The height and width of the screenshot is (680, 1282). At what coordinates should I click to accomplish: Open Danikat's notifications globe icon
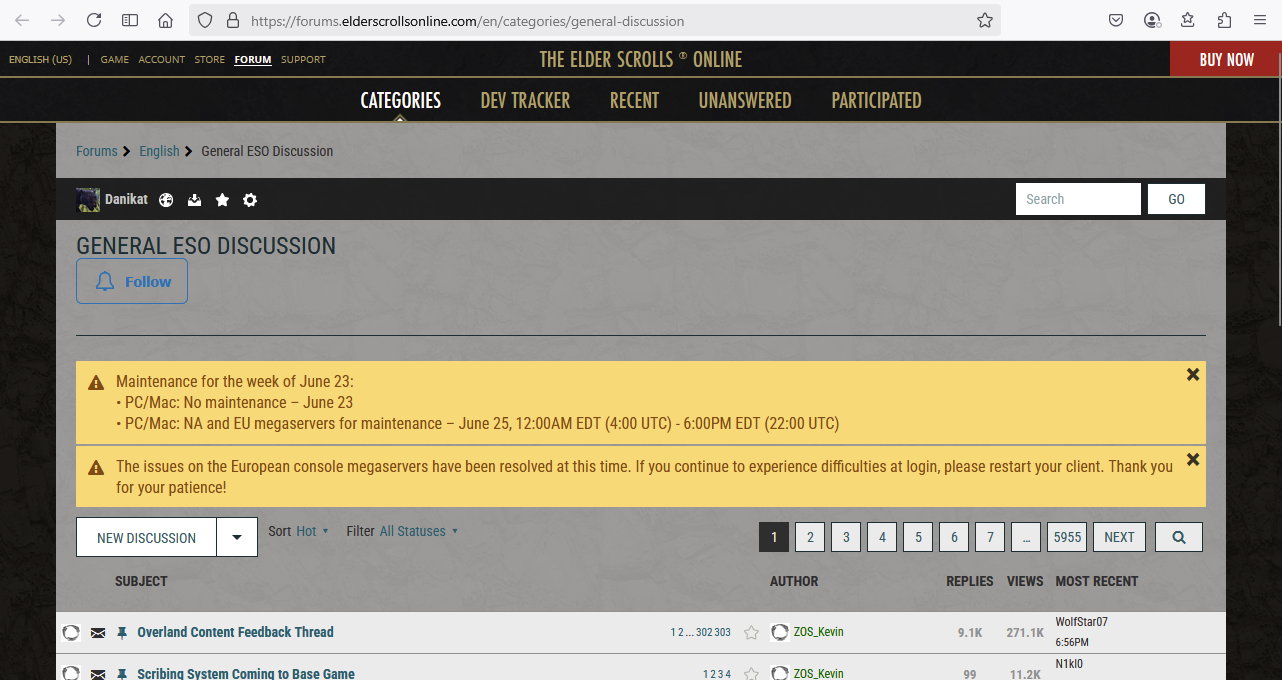(x=166, y=200)
